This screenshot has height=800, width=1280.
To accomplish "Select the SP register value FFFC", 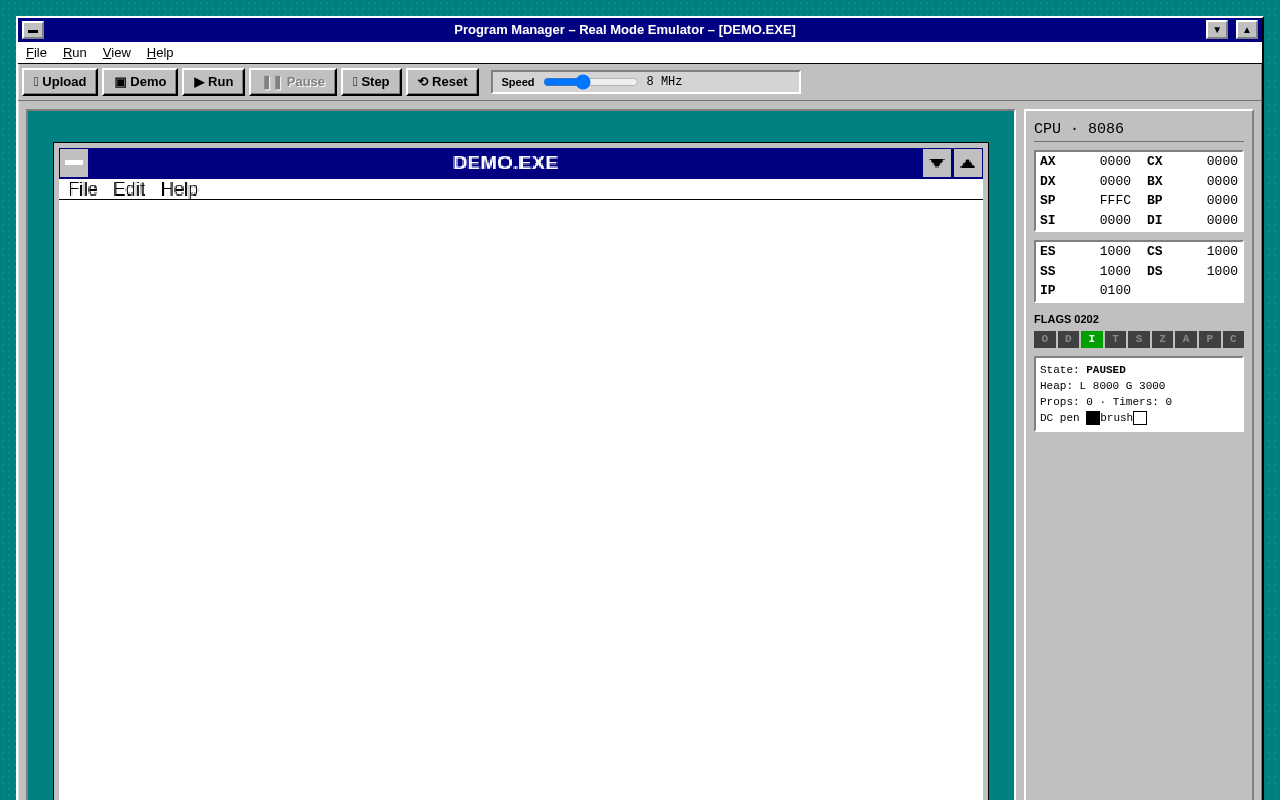I will pos(1115,201).
